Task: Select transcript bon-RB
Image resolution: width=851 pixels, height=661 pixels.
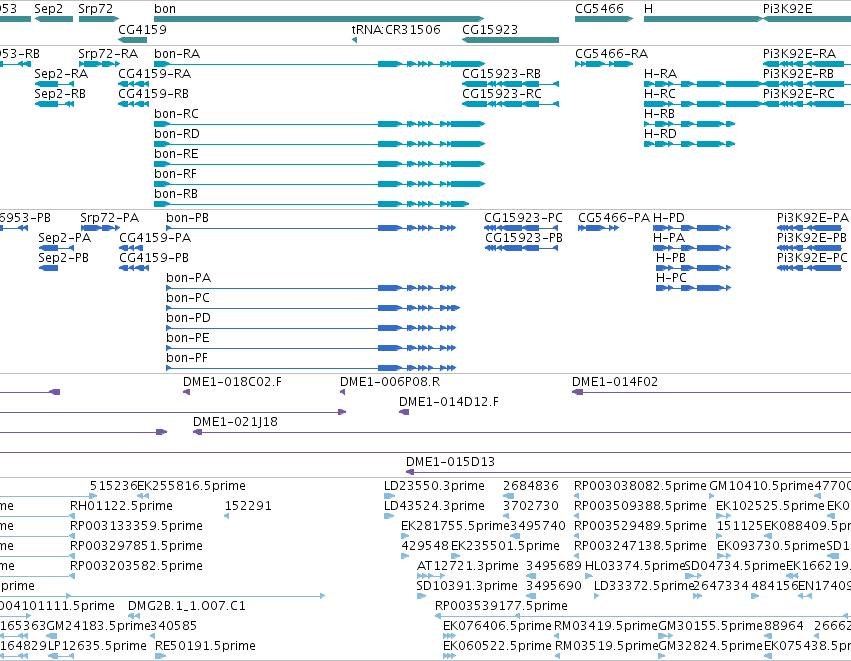Action: (312, 204)
